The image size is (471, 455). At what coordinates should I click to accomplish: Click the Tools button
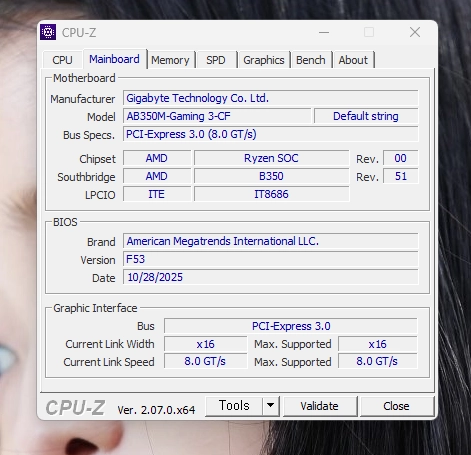[x=234, y=406]
